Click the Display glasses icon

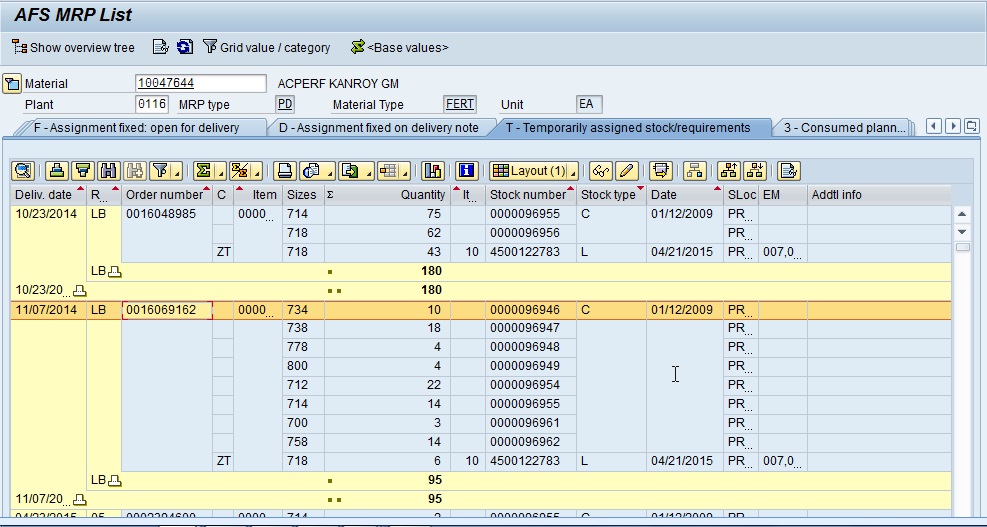point(600,170)
